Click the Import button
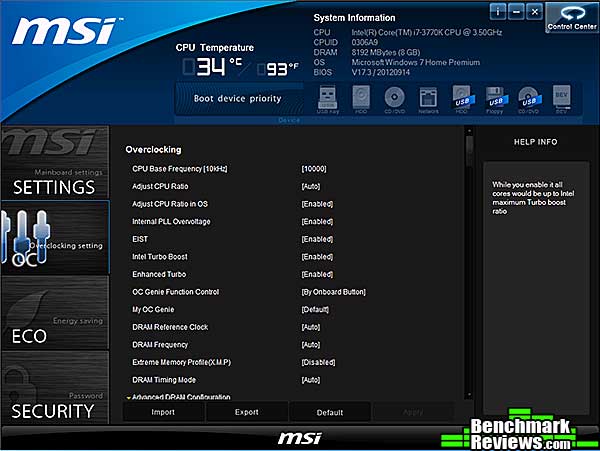This screenshot has height=451, width=600. point(163,412)
